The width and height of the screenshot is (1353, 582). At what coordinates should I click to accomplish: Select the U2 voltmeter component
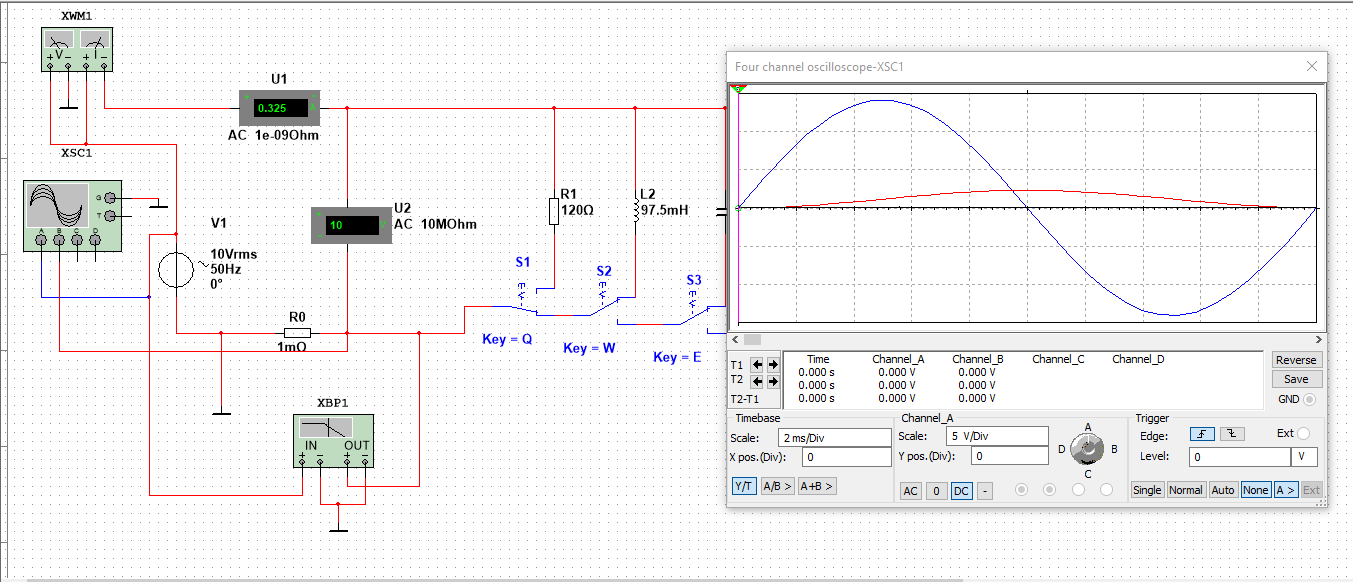pos(351,225)
